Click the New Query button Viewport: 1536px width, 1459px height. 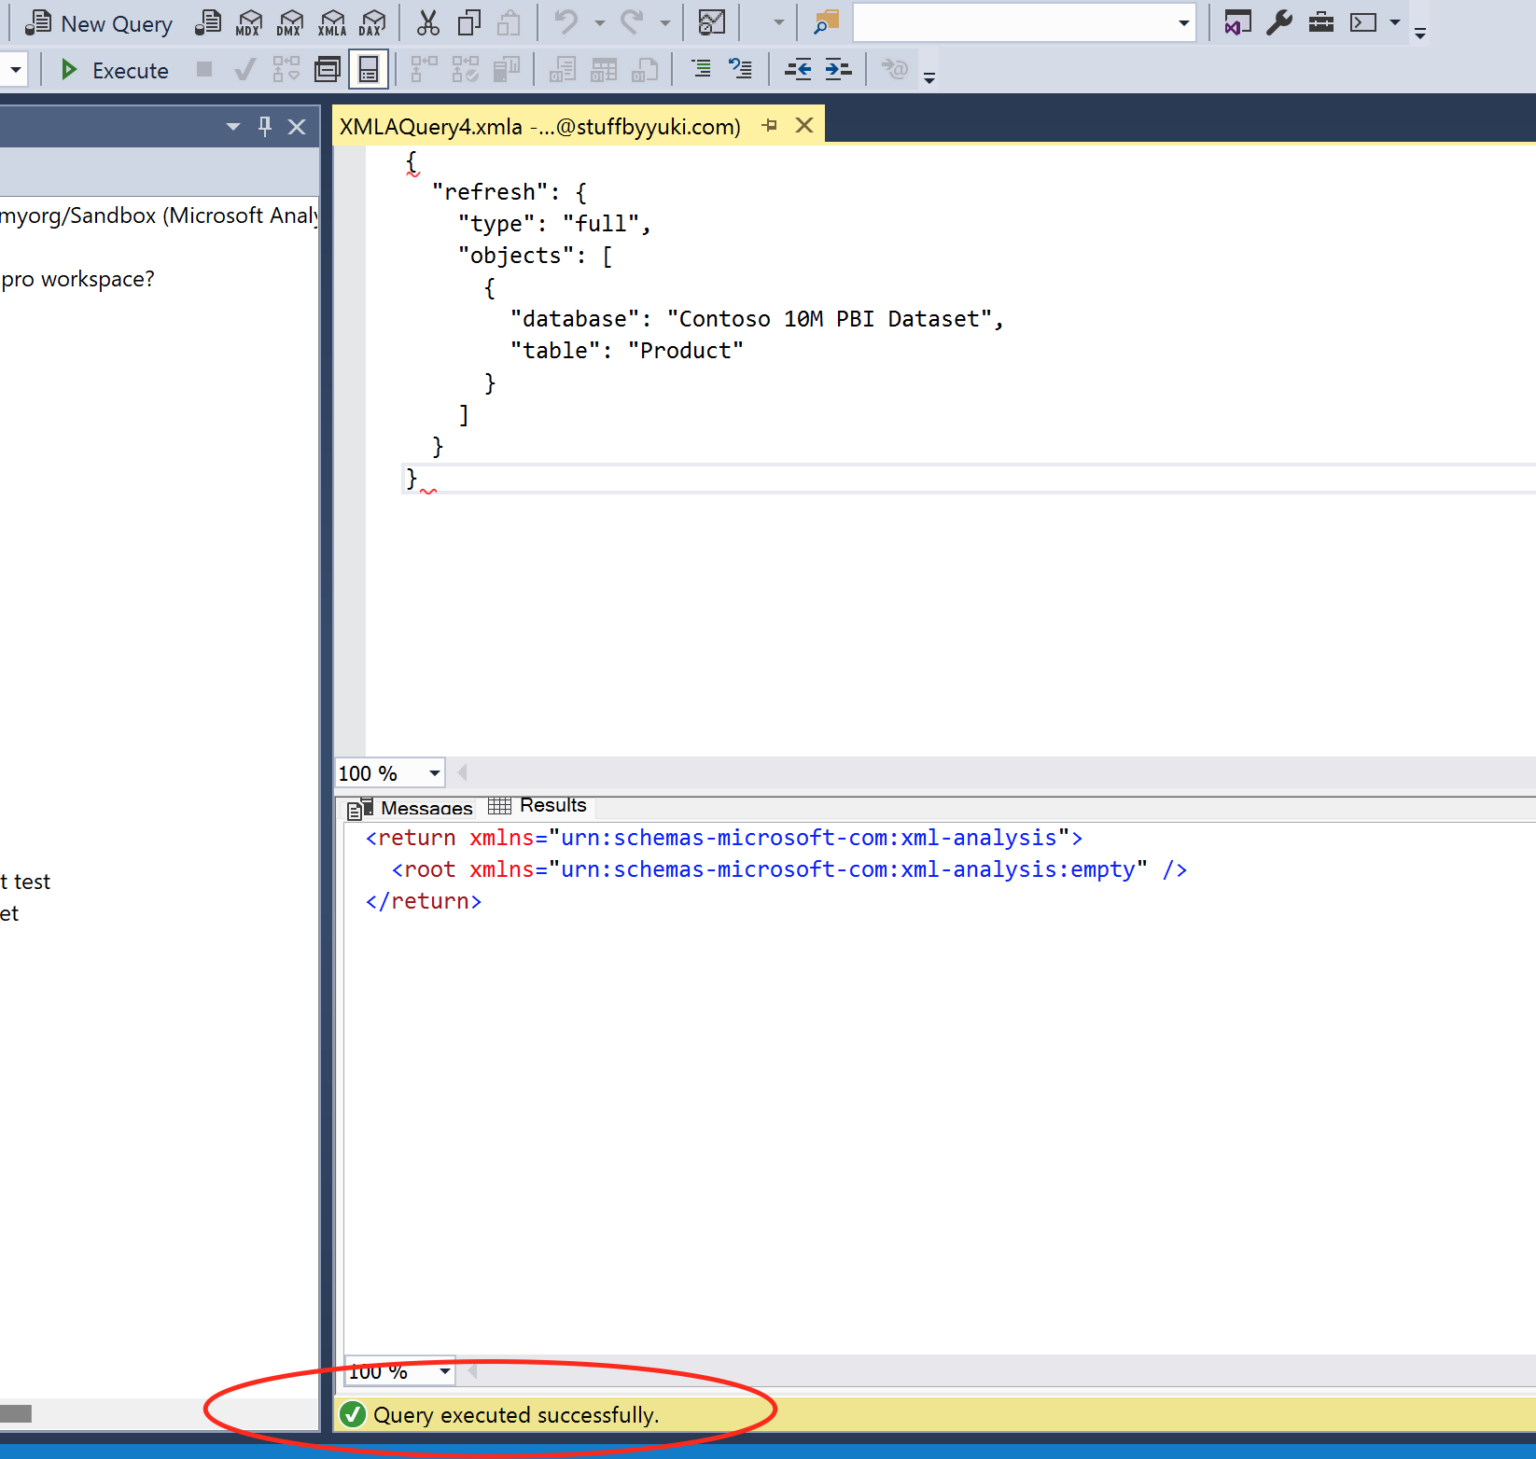coord(99,23)
